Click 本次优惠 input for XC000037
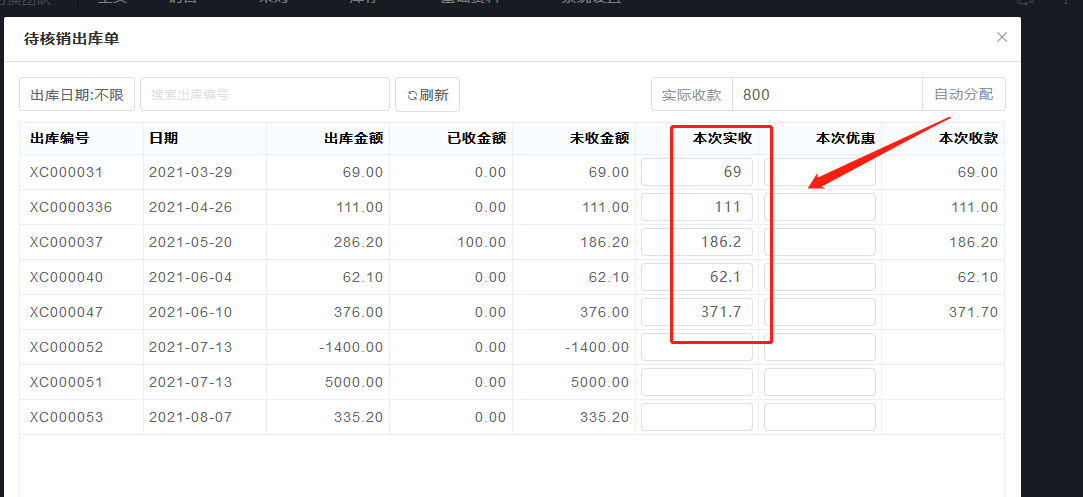This screenshot has width=1083, height=497. (819, 242)
